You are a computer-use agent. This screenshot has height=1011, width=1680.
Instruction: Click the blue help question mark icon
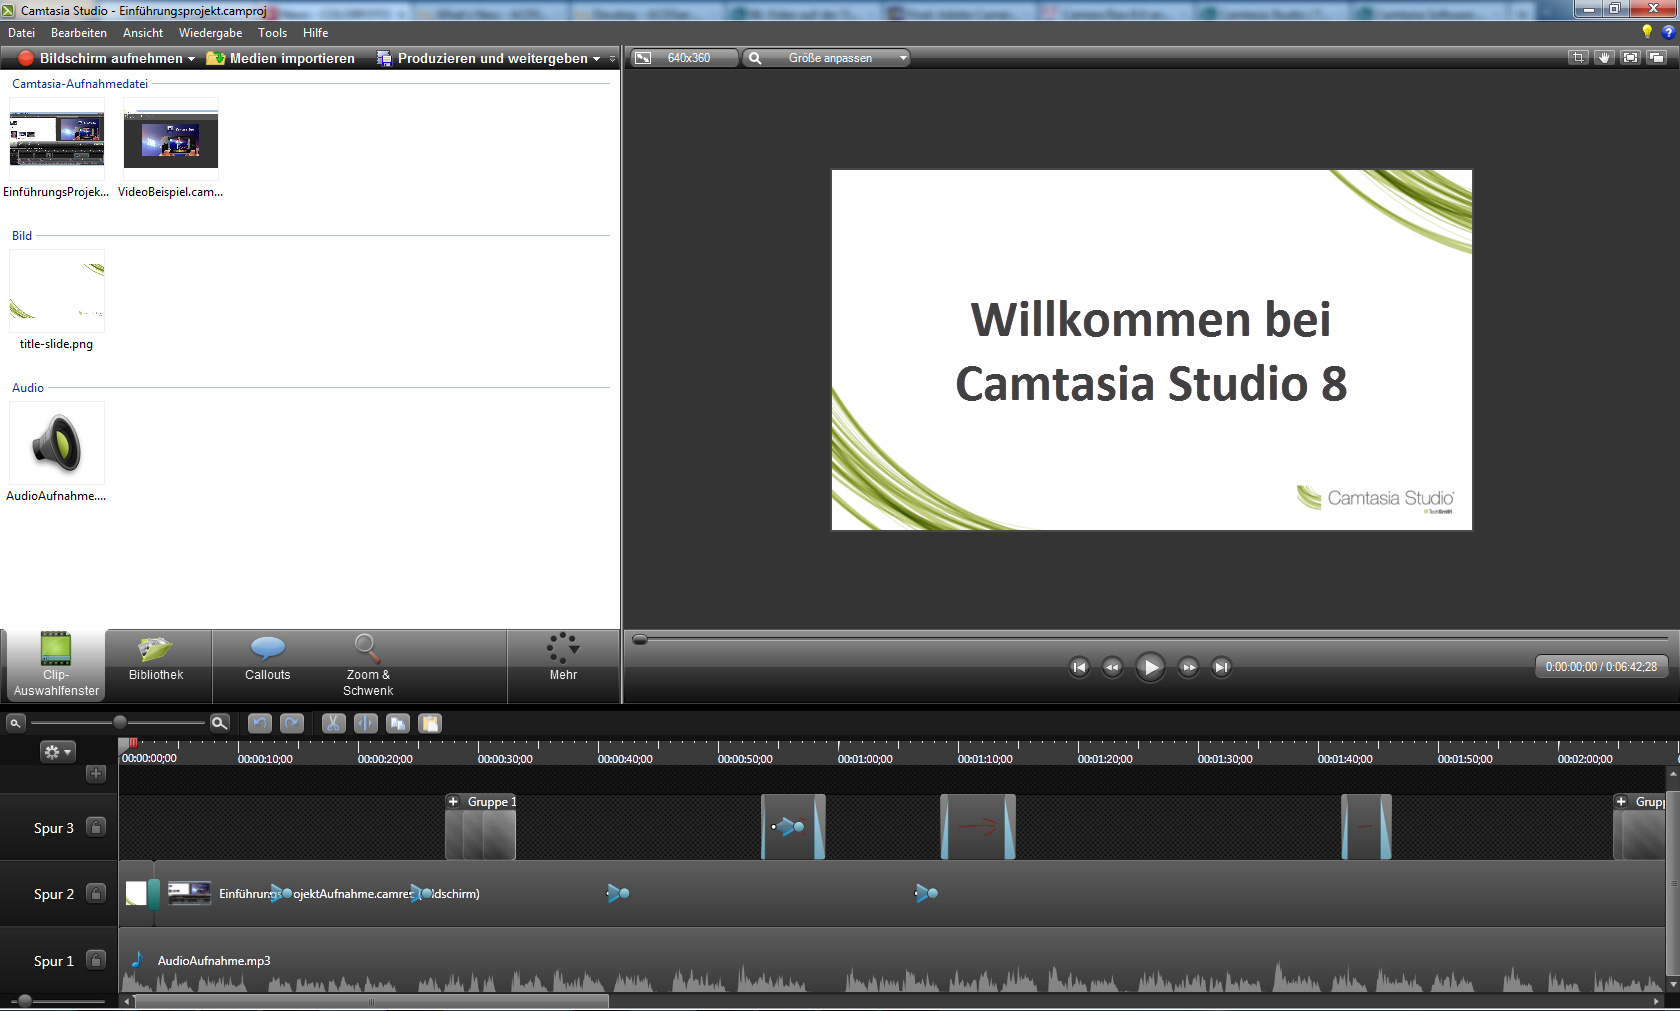tap(1667, 32)
